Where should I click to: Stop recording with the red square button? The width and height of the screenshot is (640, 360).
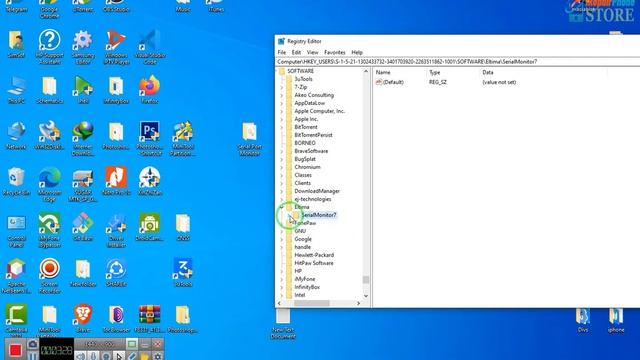coord(15,350)
